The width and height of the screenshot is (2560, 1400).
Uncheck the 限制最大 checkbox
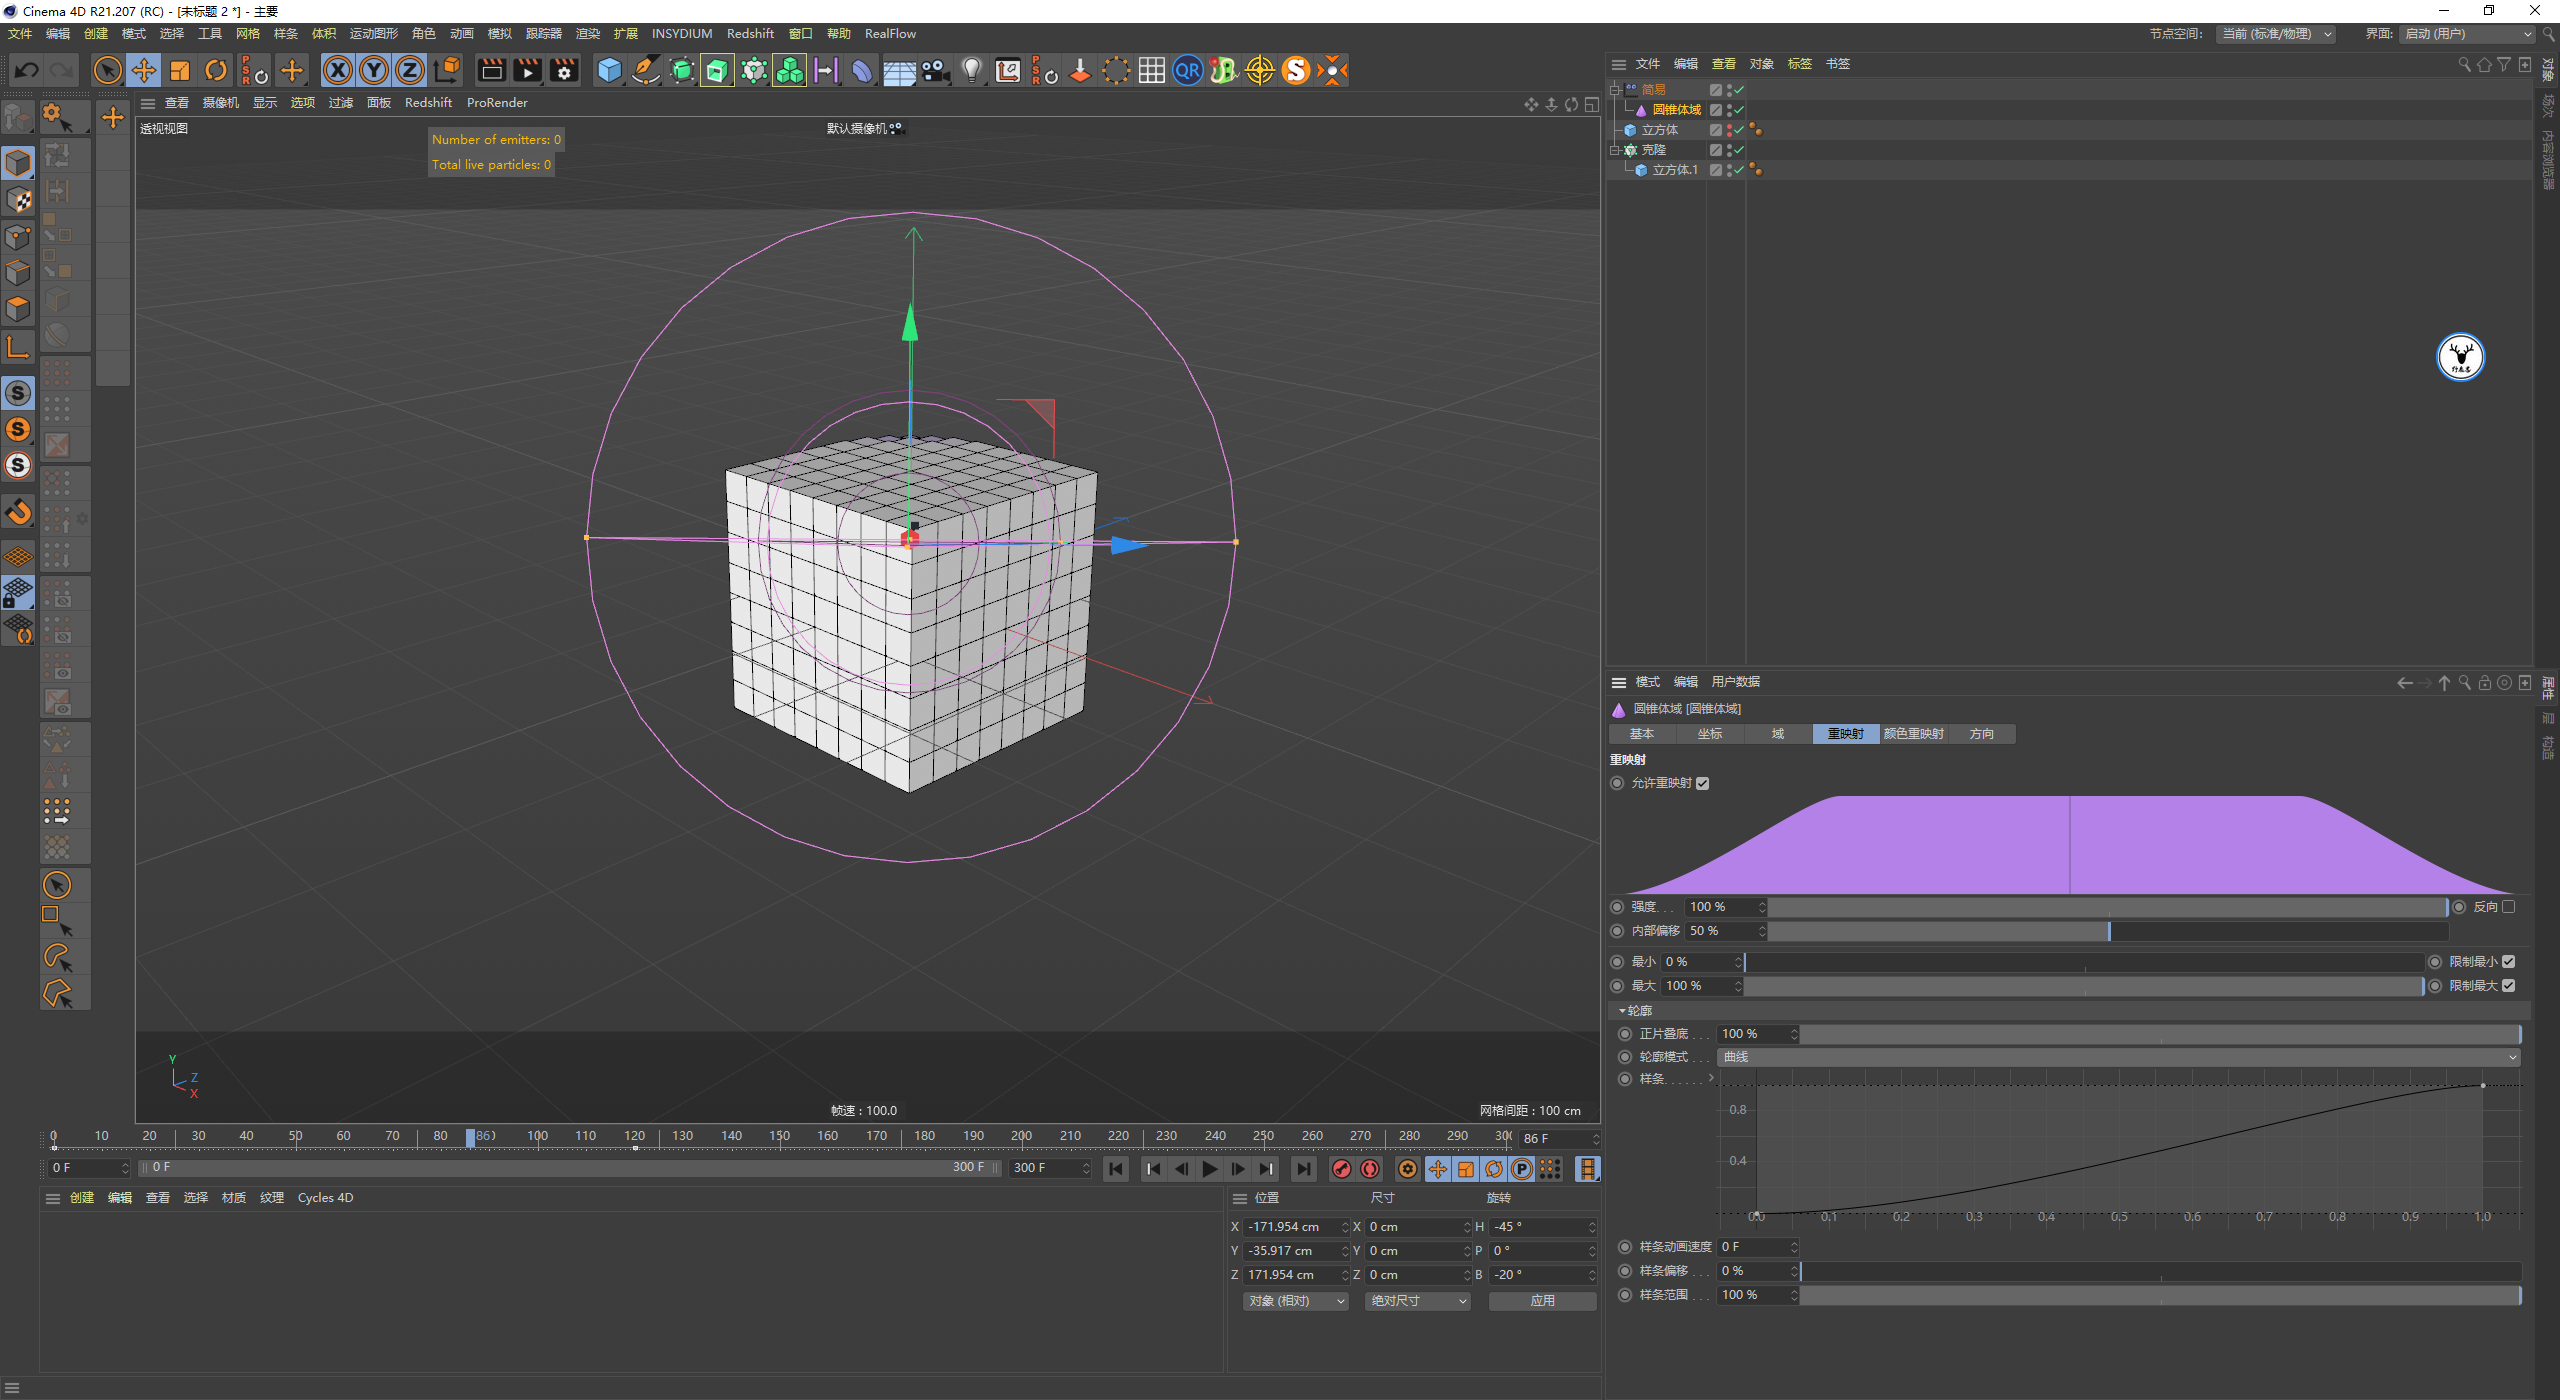tap(2509, 986)
